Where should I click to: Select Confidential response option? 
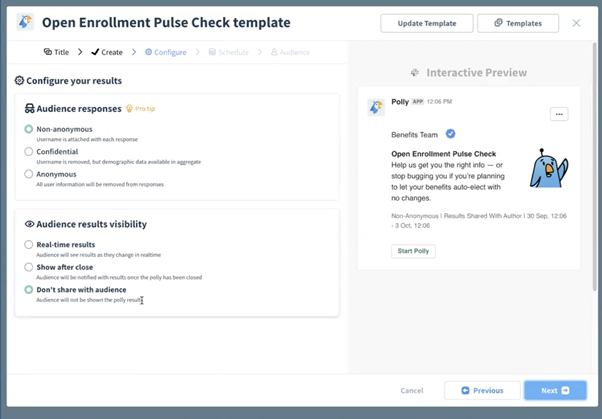click(29, 152)
